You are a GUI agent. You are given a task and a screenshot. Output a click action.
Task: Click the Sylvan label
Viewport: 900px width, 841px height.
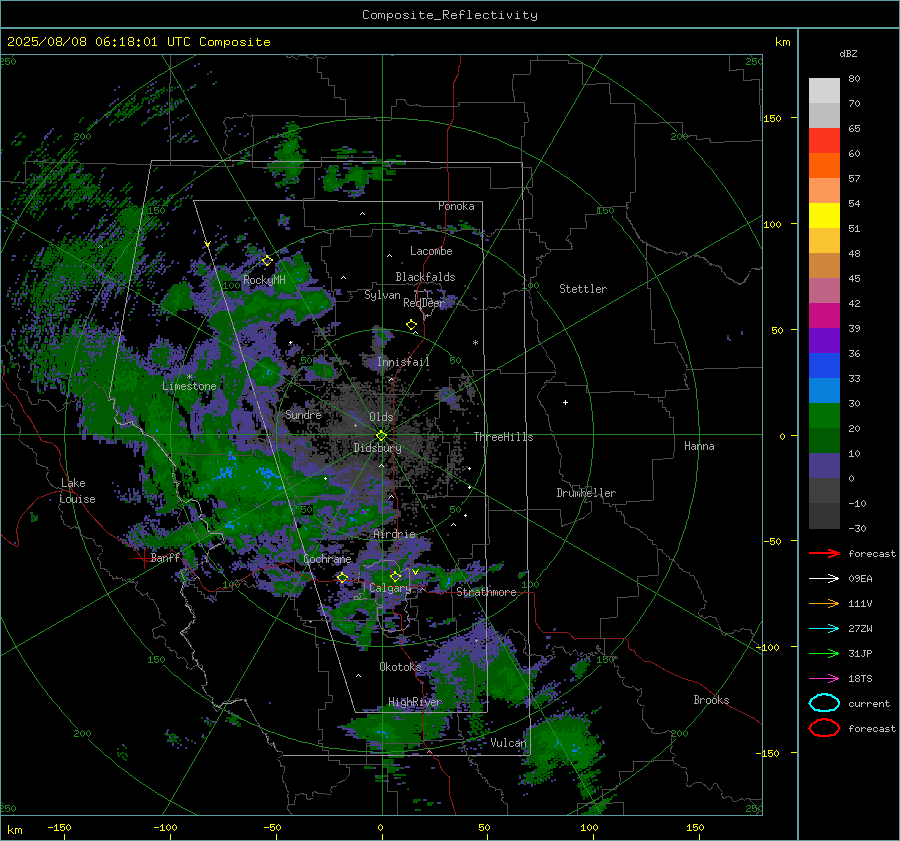click(382, 295)
